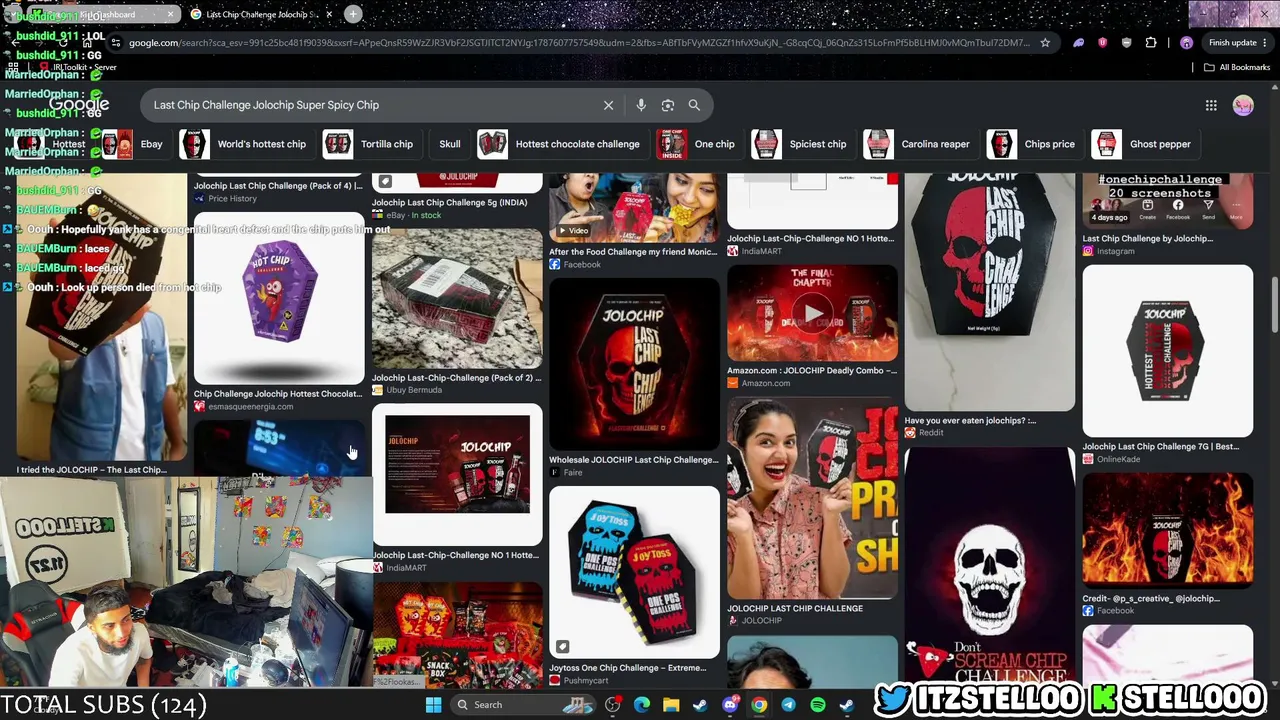The height and width of the screenshot is (720, 1280).
Task: Open the Google apps grid
Action: click(1211, 105)
